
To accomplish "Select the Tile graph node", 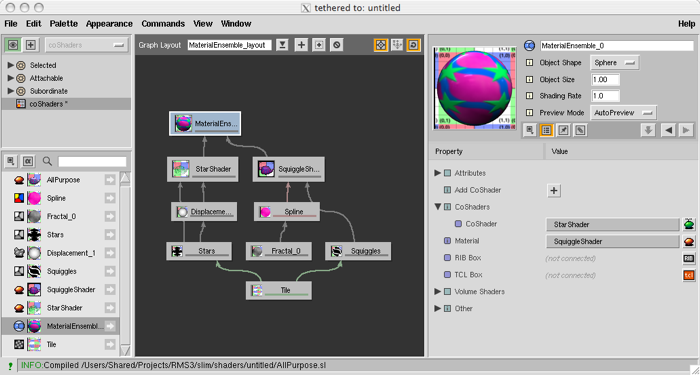I will coord(279,290).
